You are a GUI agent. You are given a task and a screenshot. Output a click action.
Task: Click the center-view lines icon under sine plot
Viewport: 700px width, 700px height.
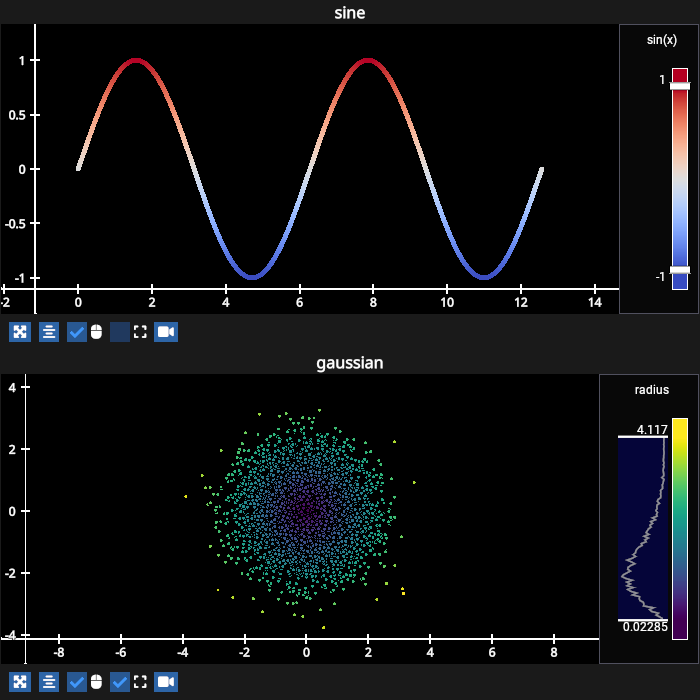coord(49,332)
